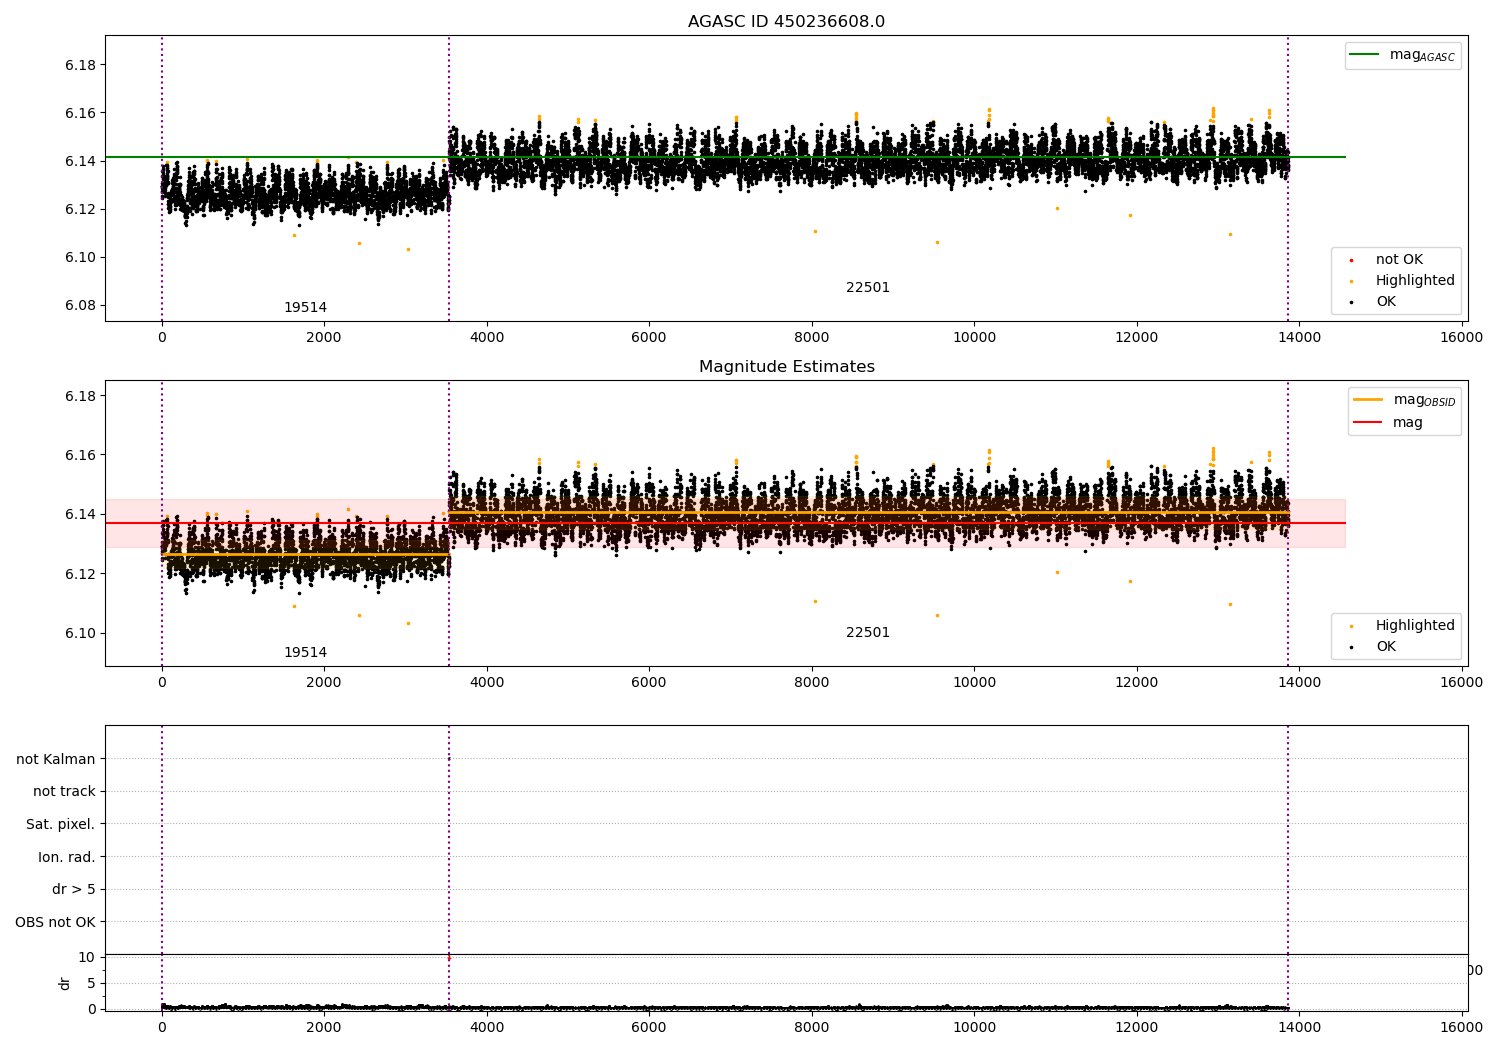Click the 'AGASC ID 450236608.0' plot title
1500x1050 pixels.
786,22
